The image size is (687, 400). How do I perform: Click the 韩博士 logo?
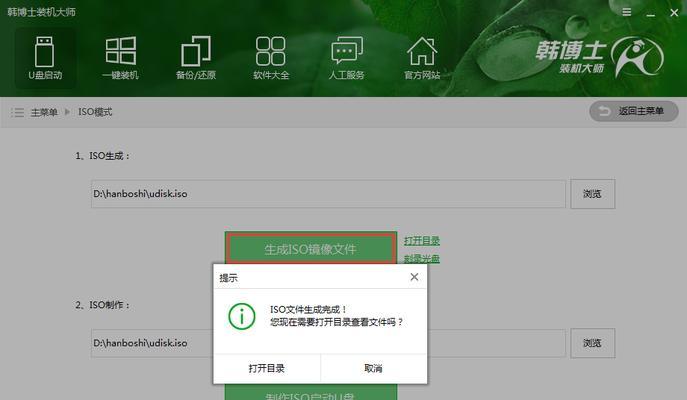599,57
